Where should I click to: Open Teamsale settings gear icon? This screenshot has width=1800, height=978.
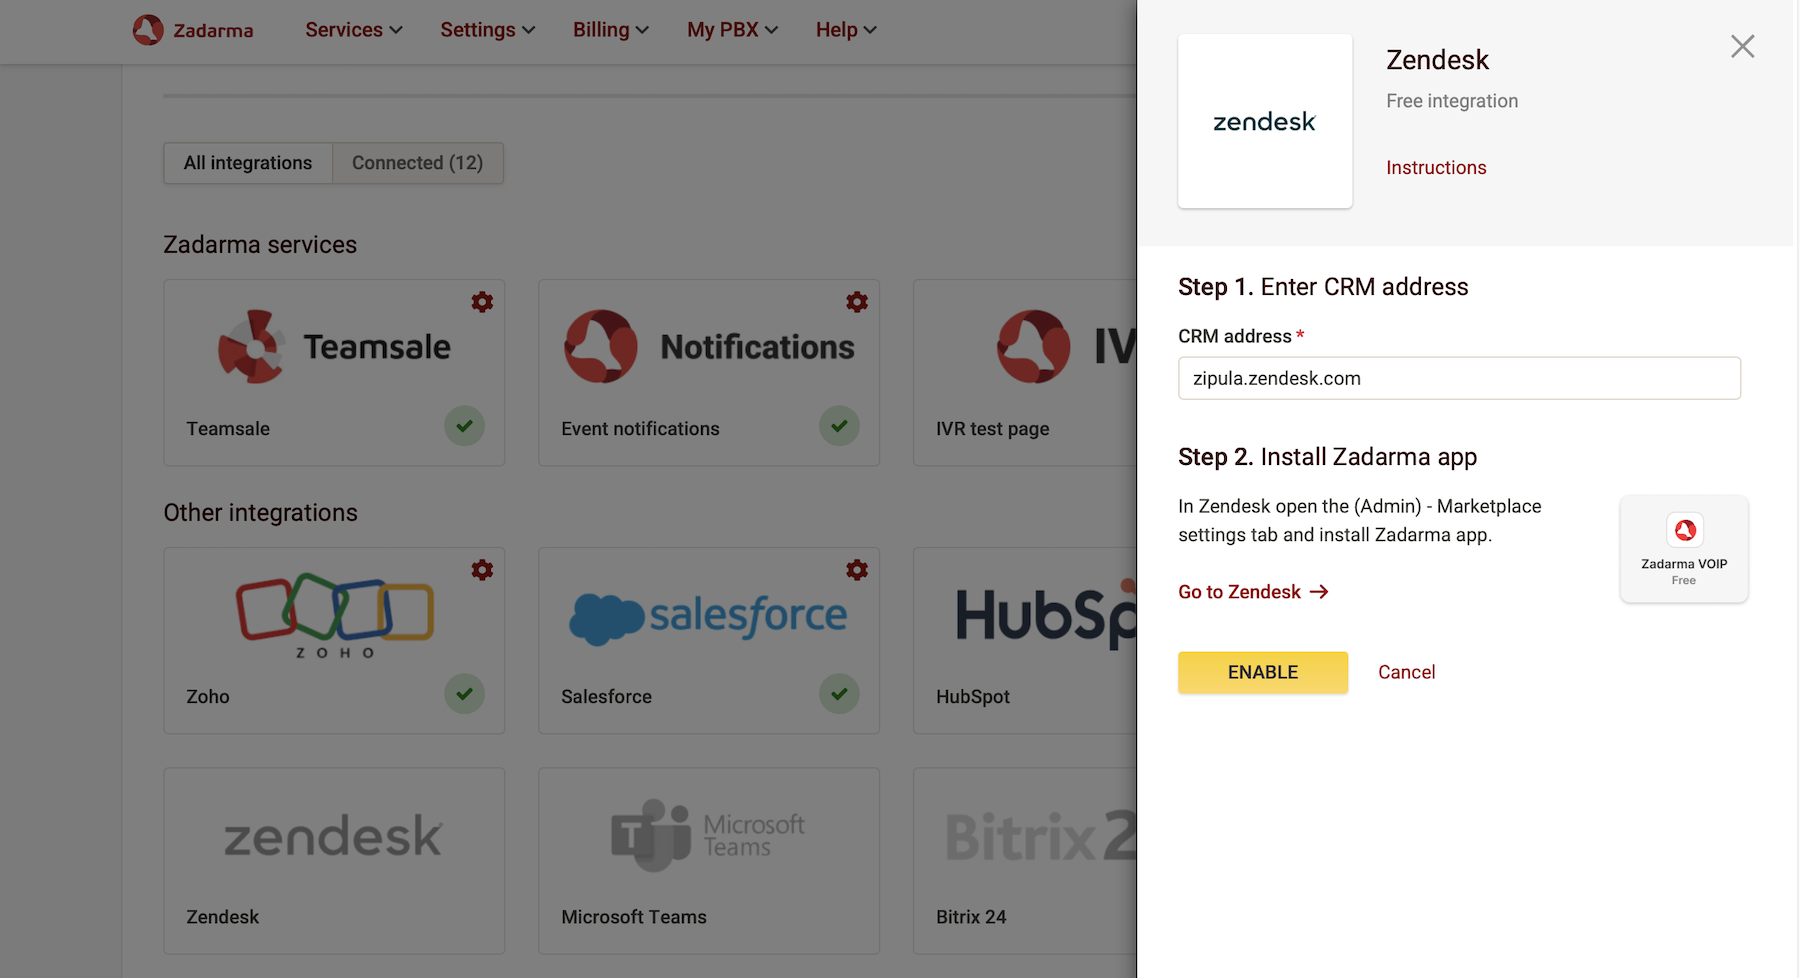pos(482,302)
